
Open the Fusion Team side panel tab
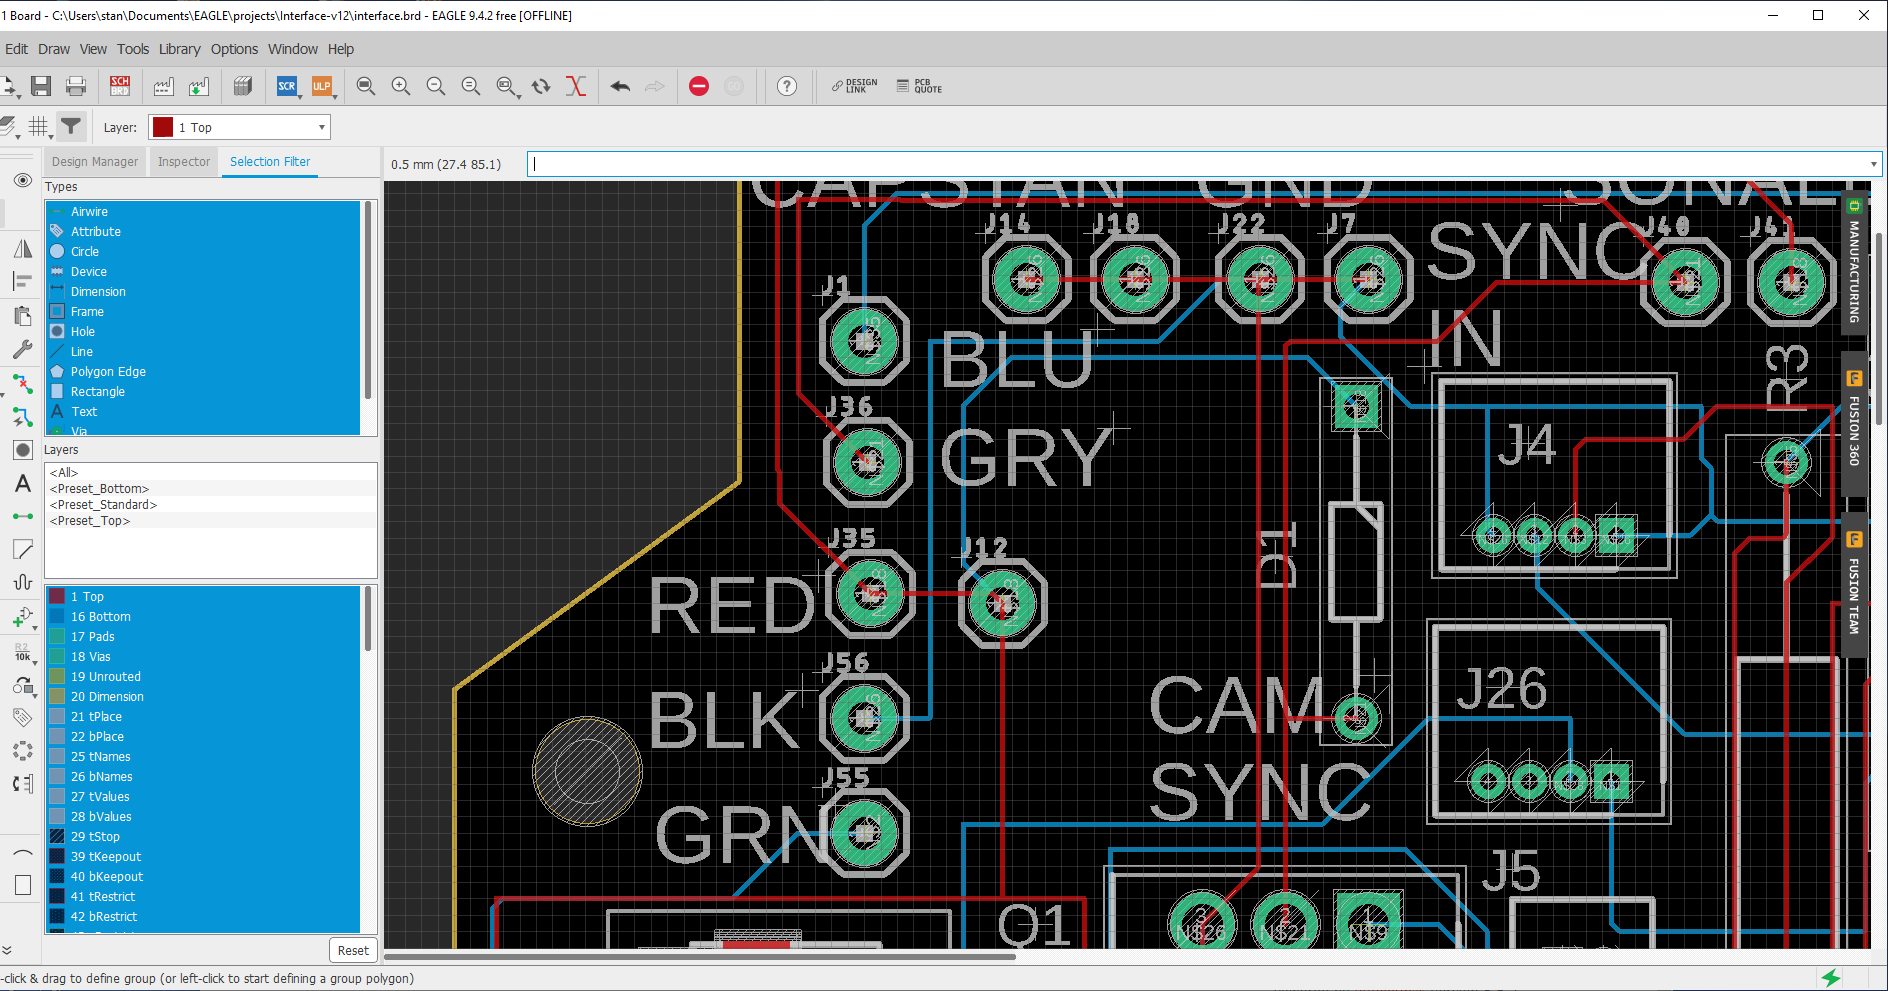point(1854,585)
